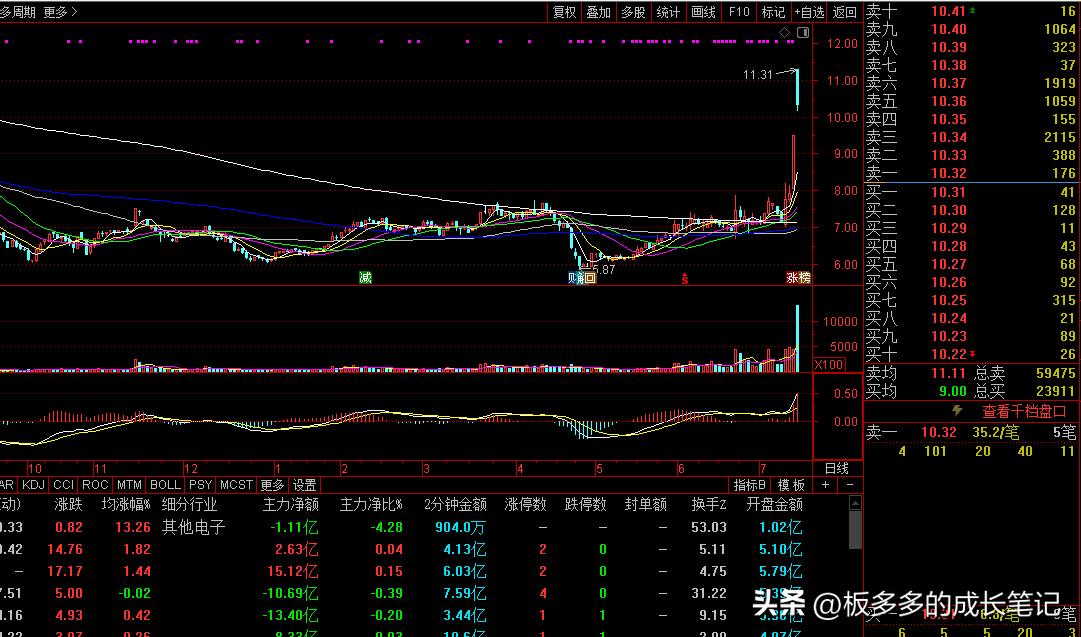1081x637 pixels.
Task: Click the 返回 back button on the toolbar
Action: click(843, 12)
